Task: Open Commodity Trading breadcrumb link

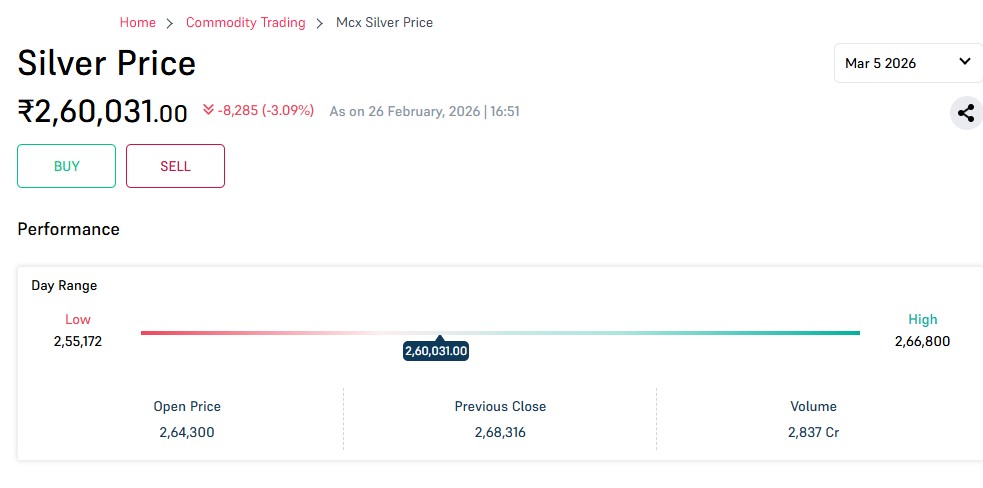Action: 245,22
